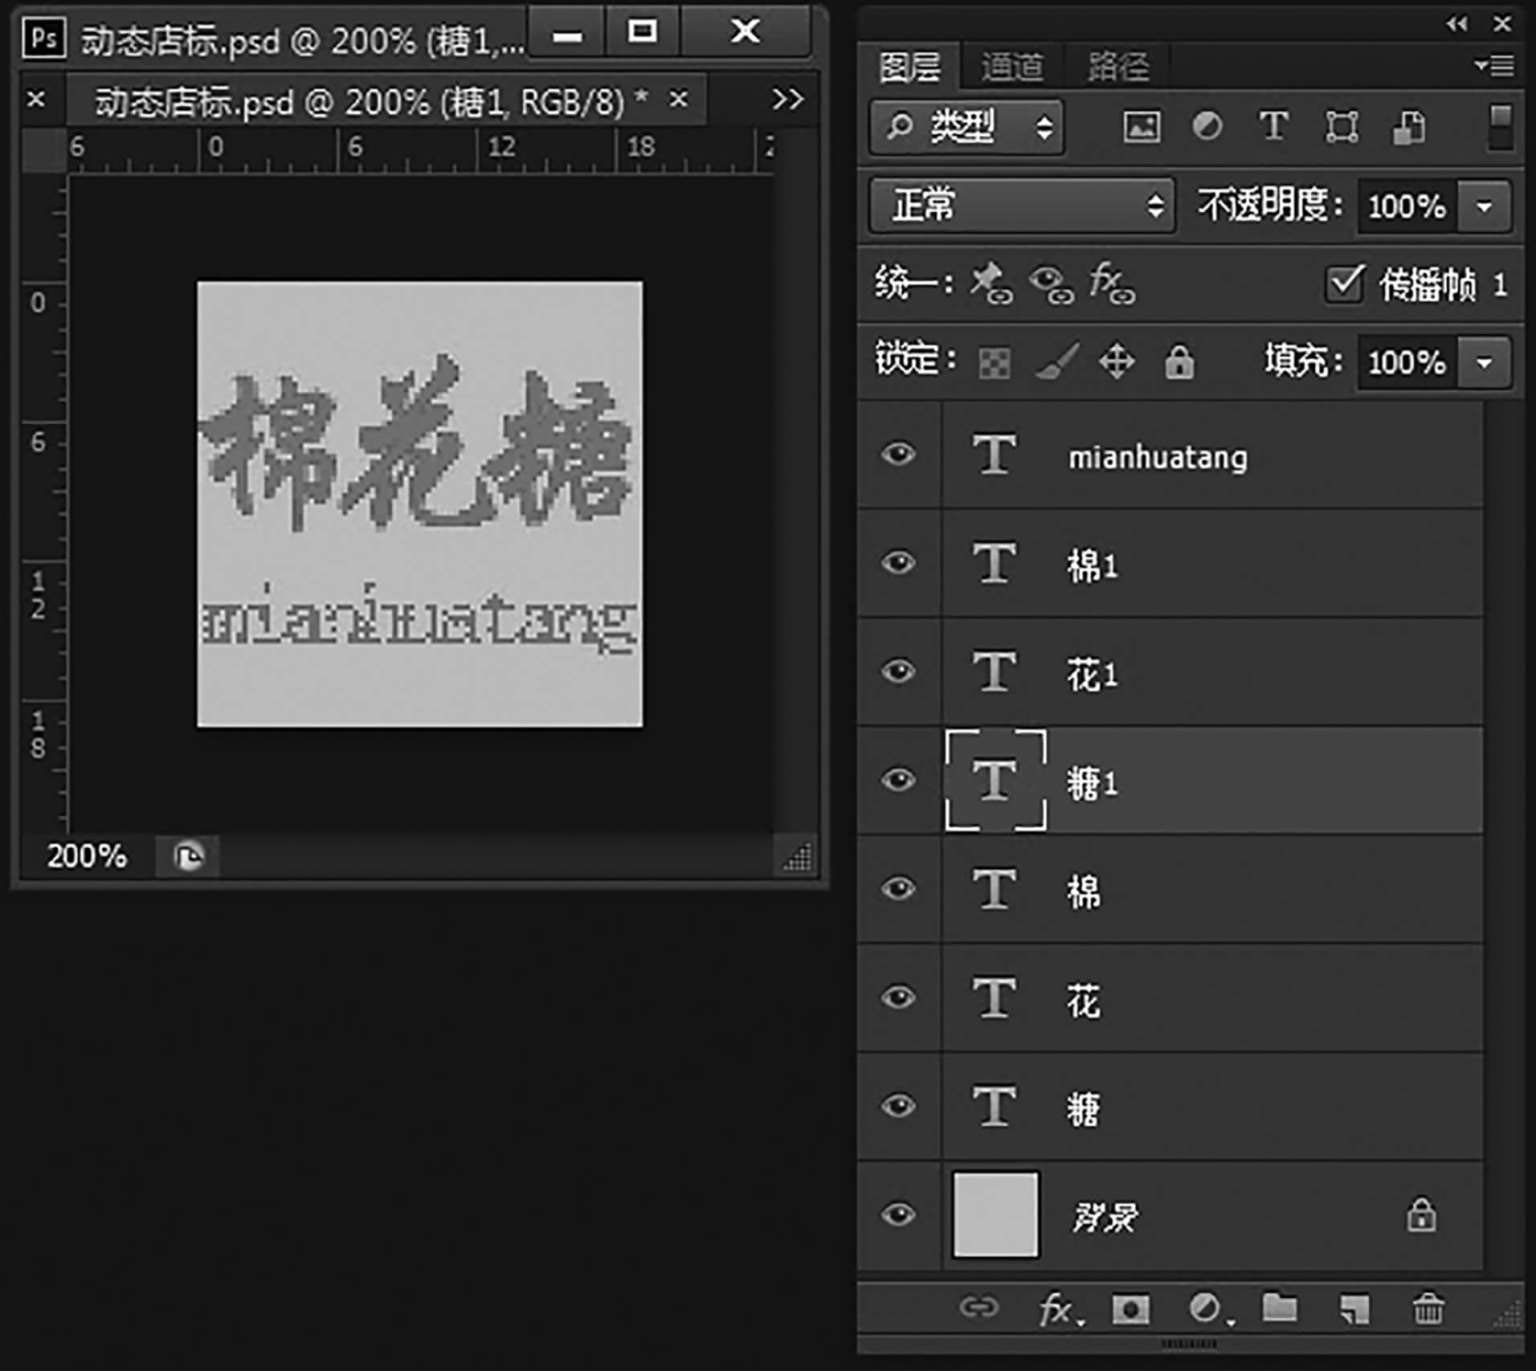The image size is (1536, 1371).
Task: Add a layer mask
Action: tap(1131, 1308)
